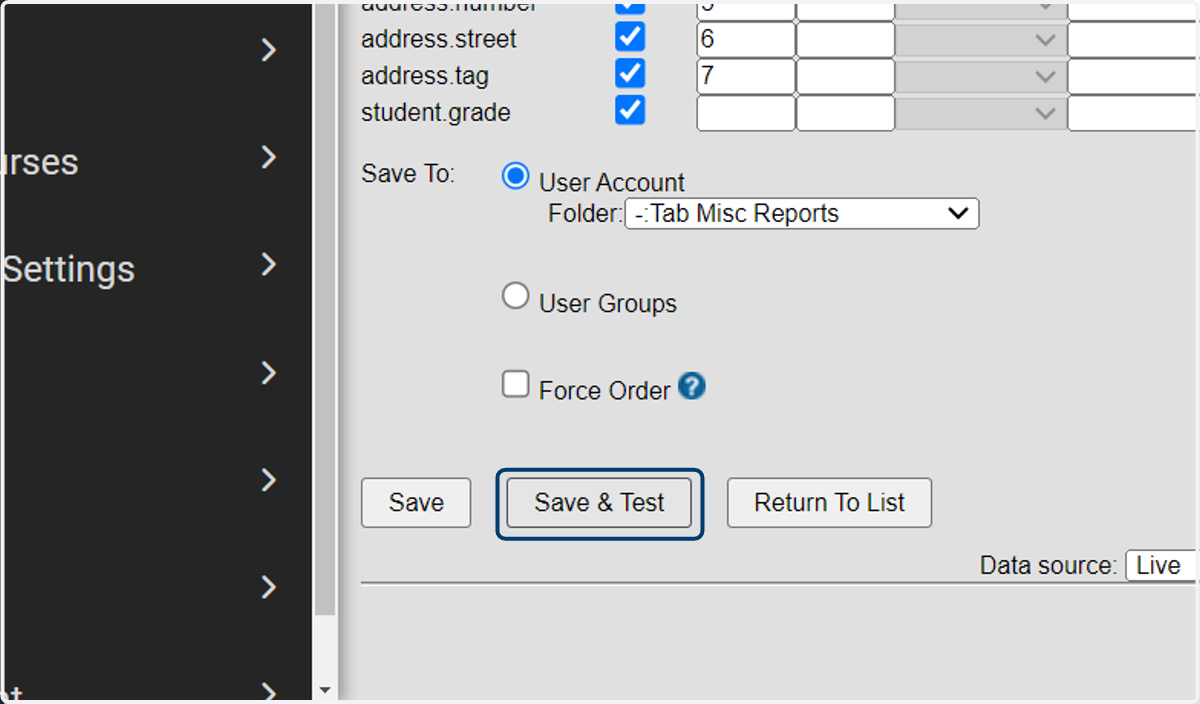1200x704 pixels.
Task: Click the sidebar scrollbar down arrow
Action: point(324,690)
